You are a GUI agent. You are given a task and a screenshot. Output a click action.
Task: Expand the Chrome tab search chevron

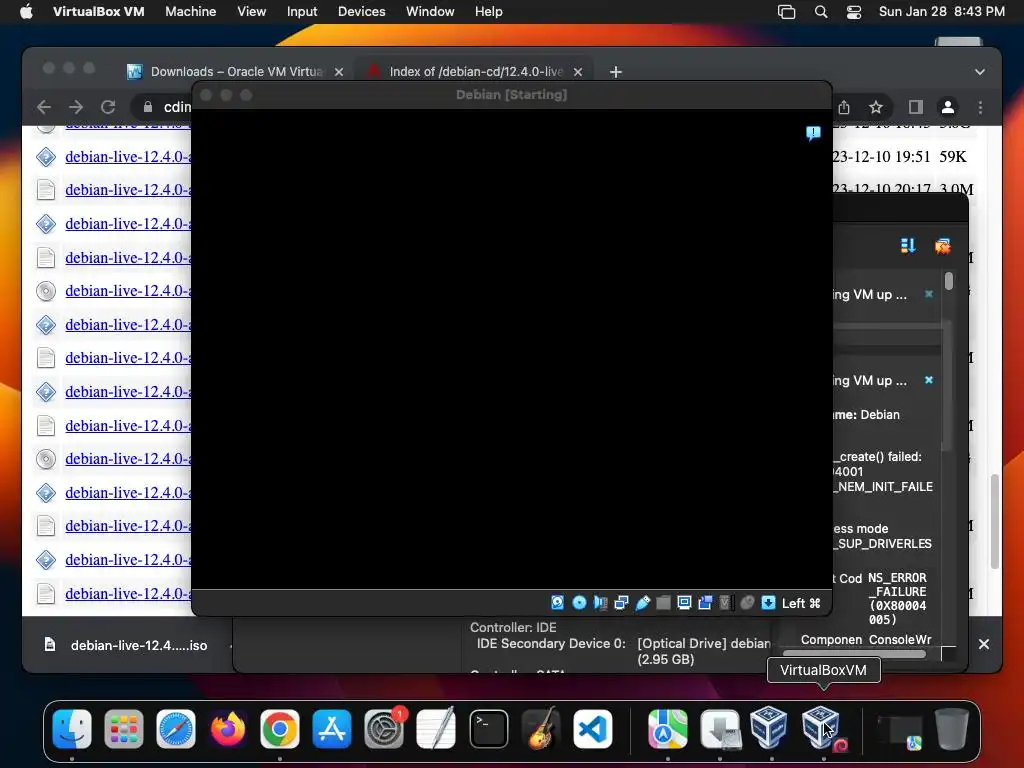[980, 72]
